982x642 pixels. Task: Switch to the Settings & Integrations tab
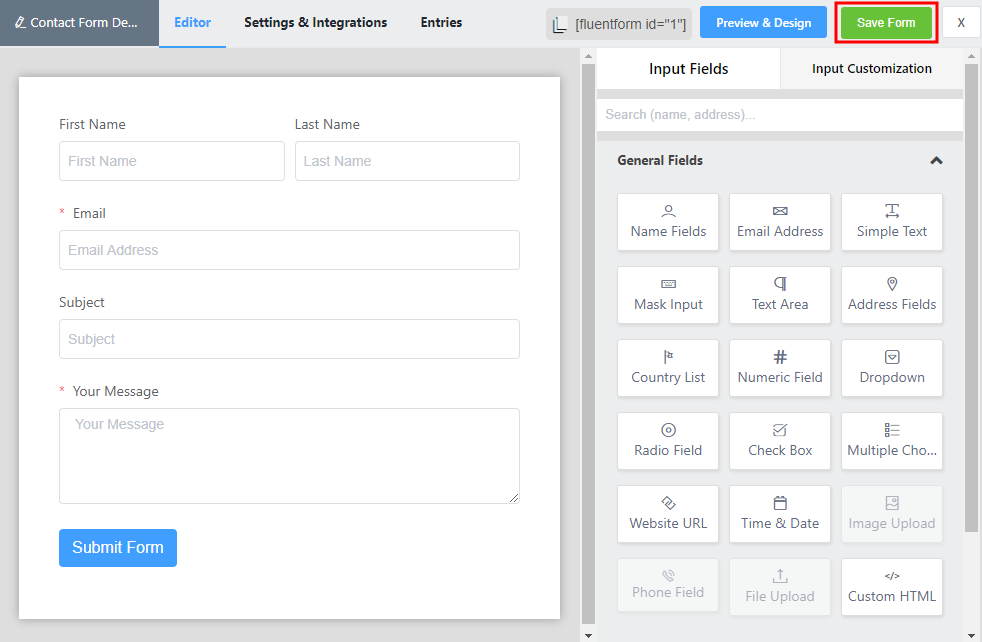pos(315,22)
